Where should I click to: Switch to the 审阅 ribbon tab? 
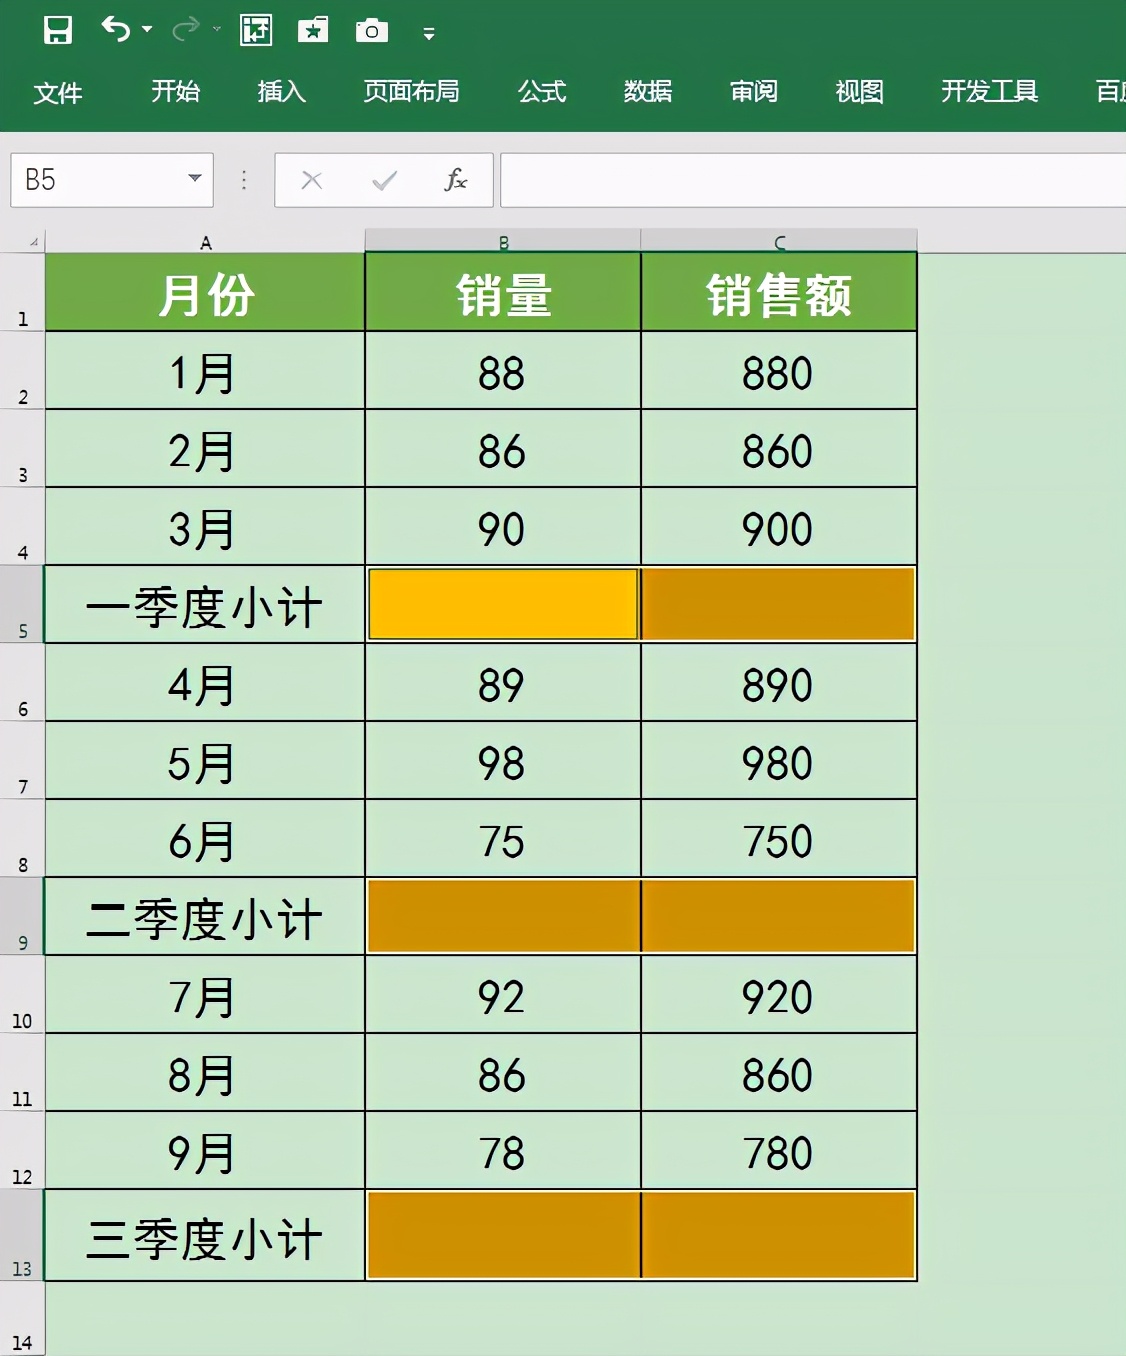click(x=753, y=92)
